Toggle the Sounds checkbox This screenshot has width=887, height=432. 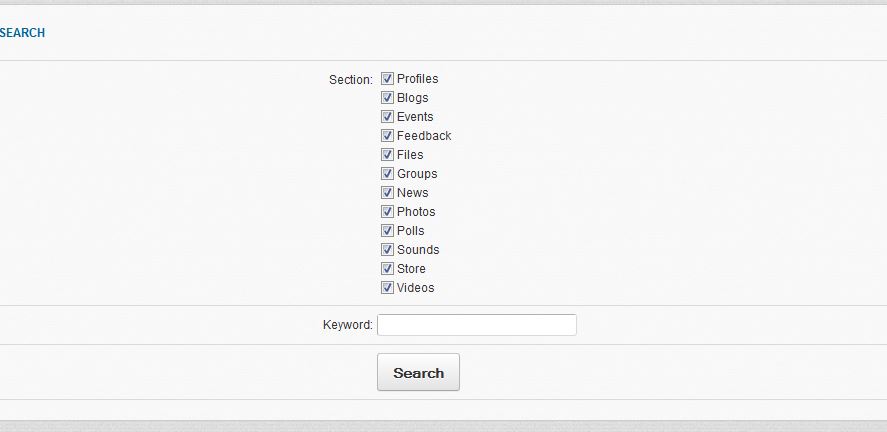[387, 250]
